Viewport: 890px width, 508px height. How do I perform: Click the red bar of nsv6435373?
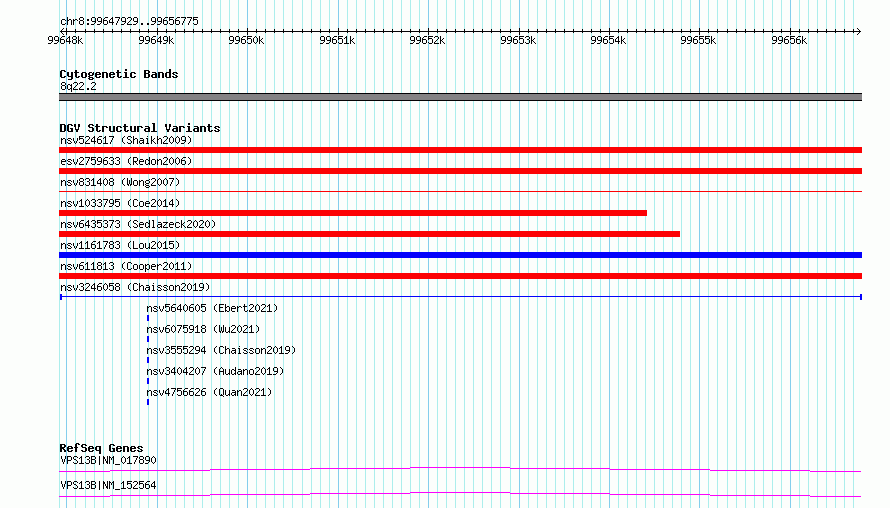(x=370, y=234)
